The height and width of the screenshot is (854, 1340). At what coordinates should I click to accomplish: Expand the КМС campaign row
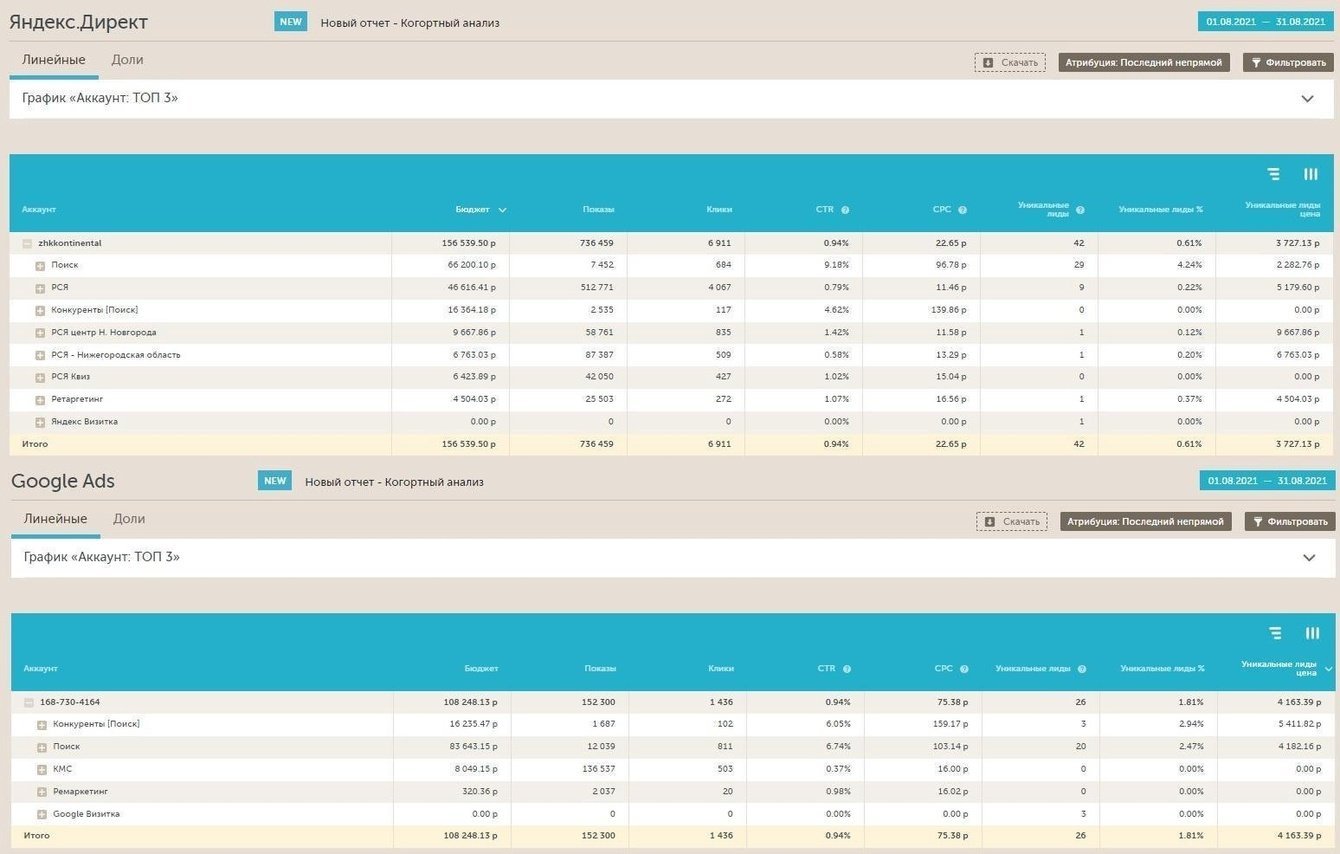(x=43, y=769)
